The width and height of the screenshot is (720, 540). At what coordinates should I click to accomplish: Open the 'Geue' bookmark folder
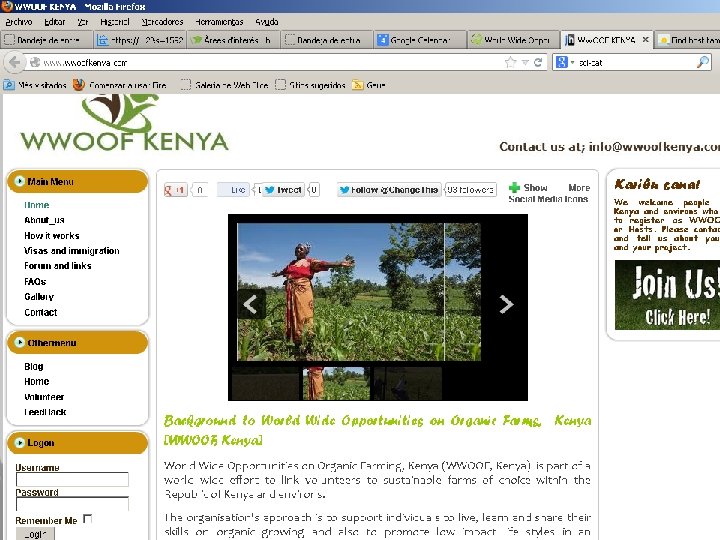point(369,85)
